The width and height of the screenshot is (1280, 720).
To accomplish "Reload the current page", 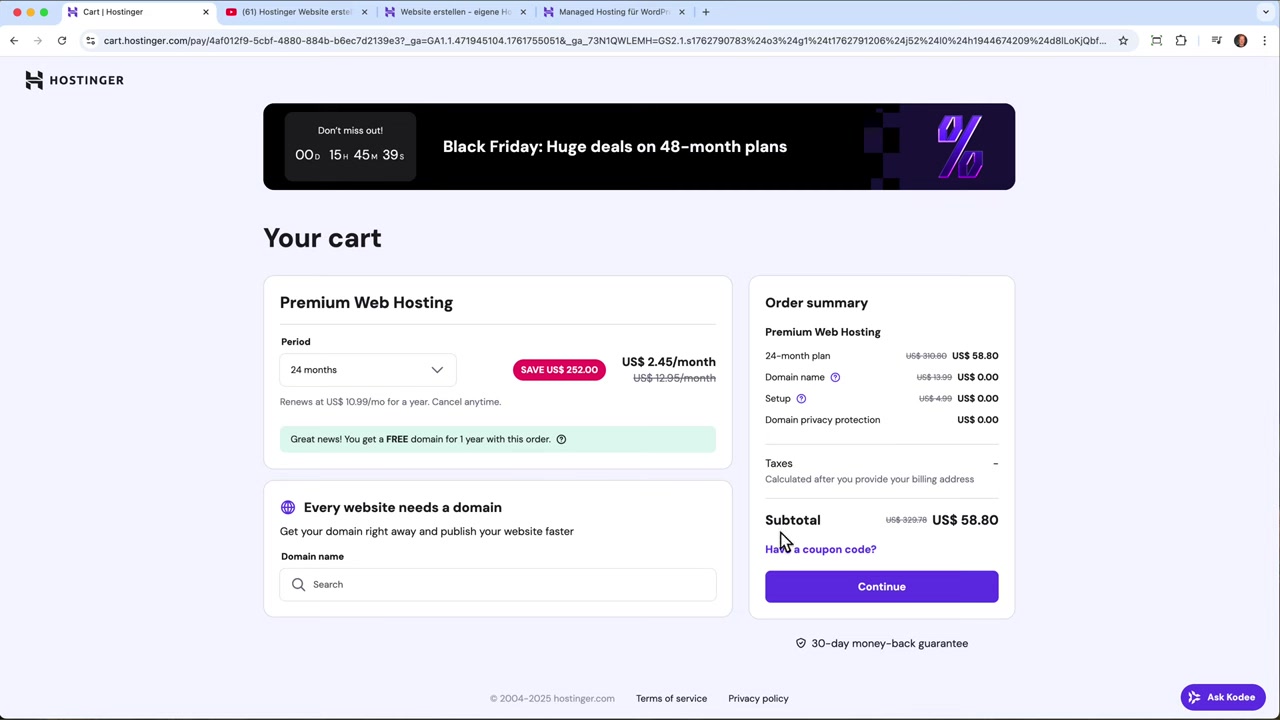I will point(62,41).
